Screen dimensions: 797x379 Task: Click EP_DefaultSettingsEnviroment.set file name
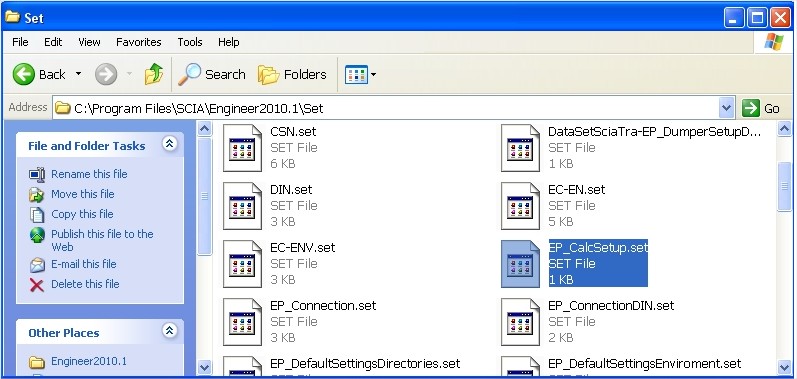(645, 364)
